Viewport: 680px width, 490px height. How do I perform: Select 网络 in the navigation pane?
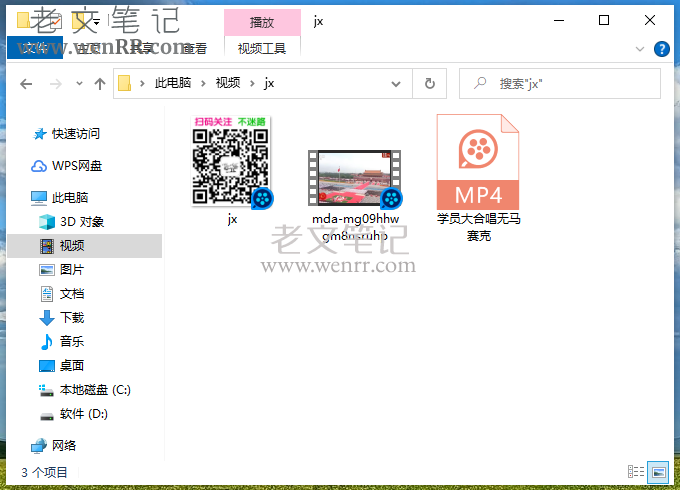point(53,445)
